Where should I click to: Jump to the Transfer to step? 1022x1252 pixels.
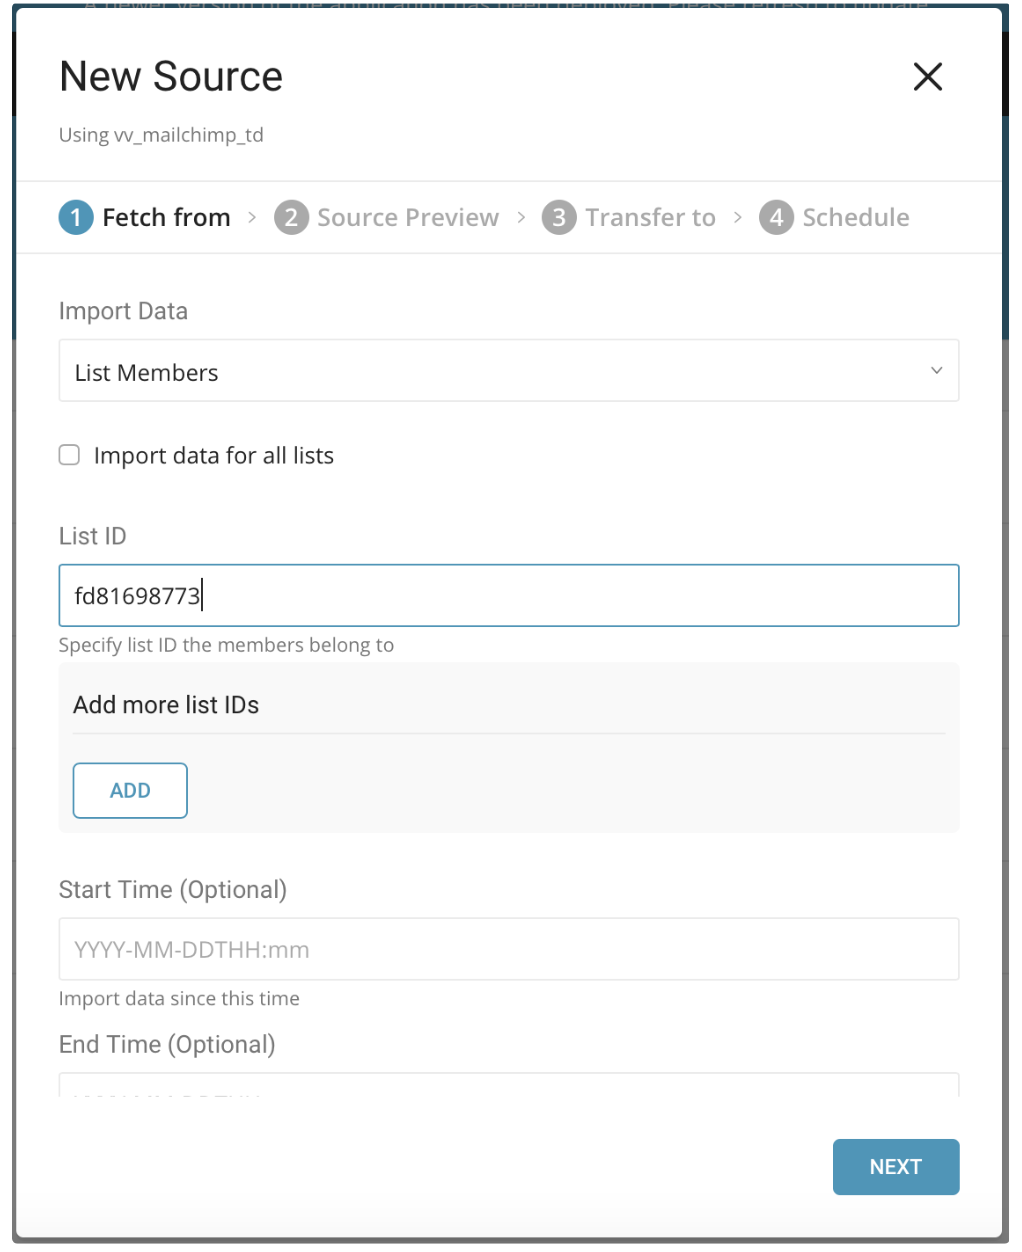[650, 218]
